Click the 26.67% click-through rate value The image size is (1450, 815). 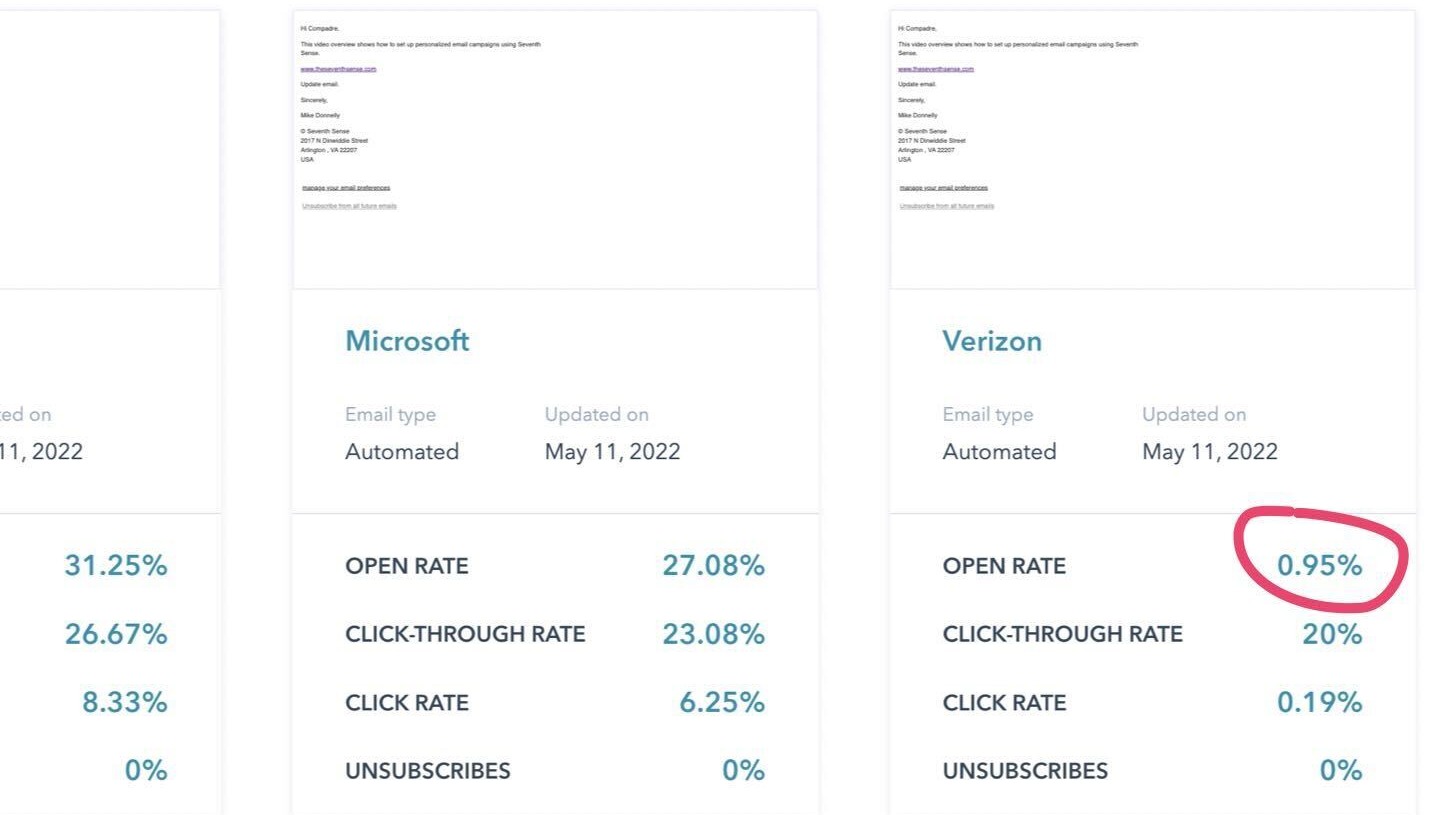(x=116, y=634)
